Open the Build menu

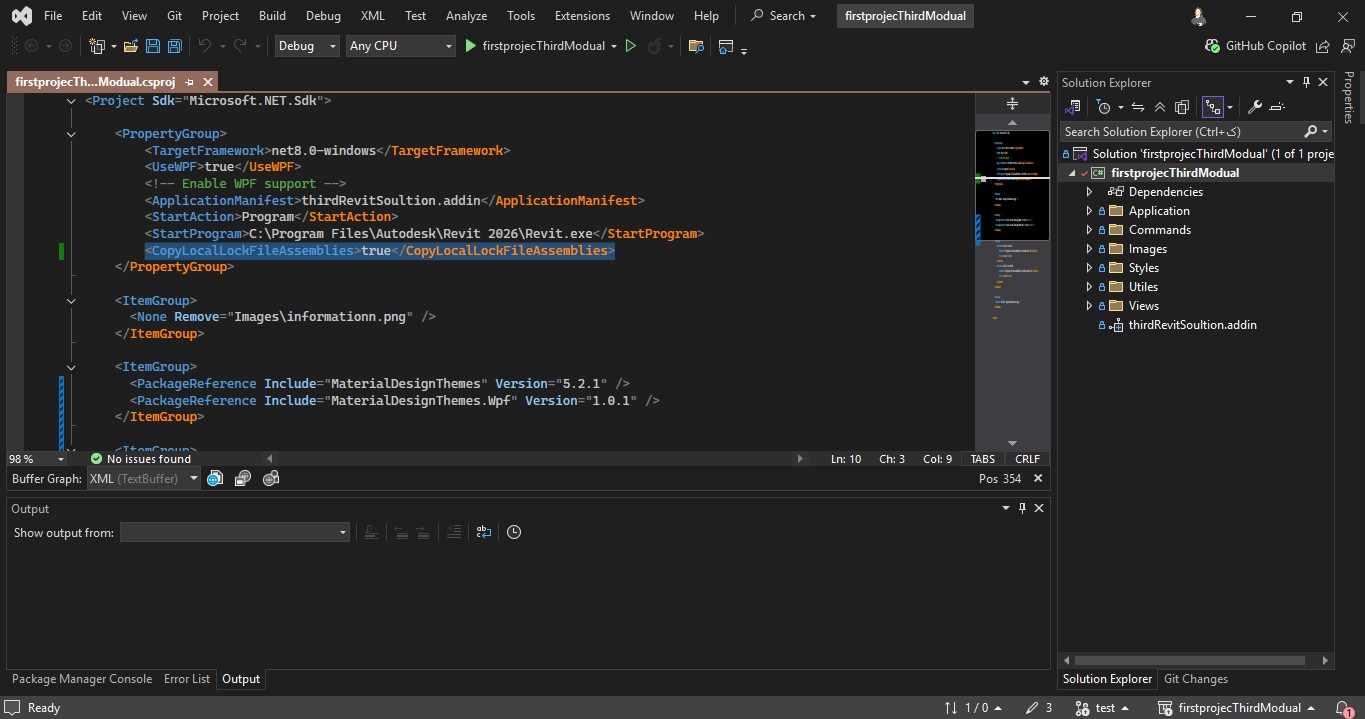coord(272,16)
